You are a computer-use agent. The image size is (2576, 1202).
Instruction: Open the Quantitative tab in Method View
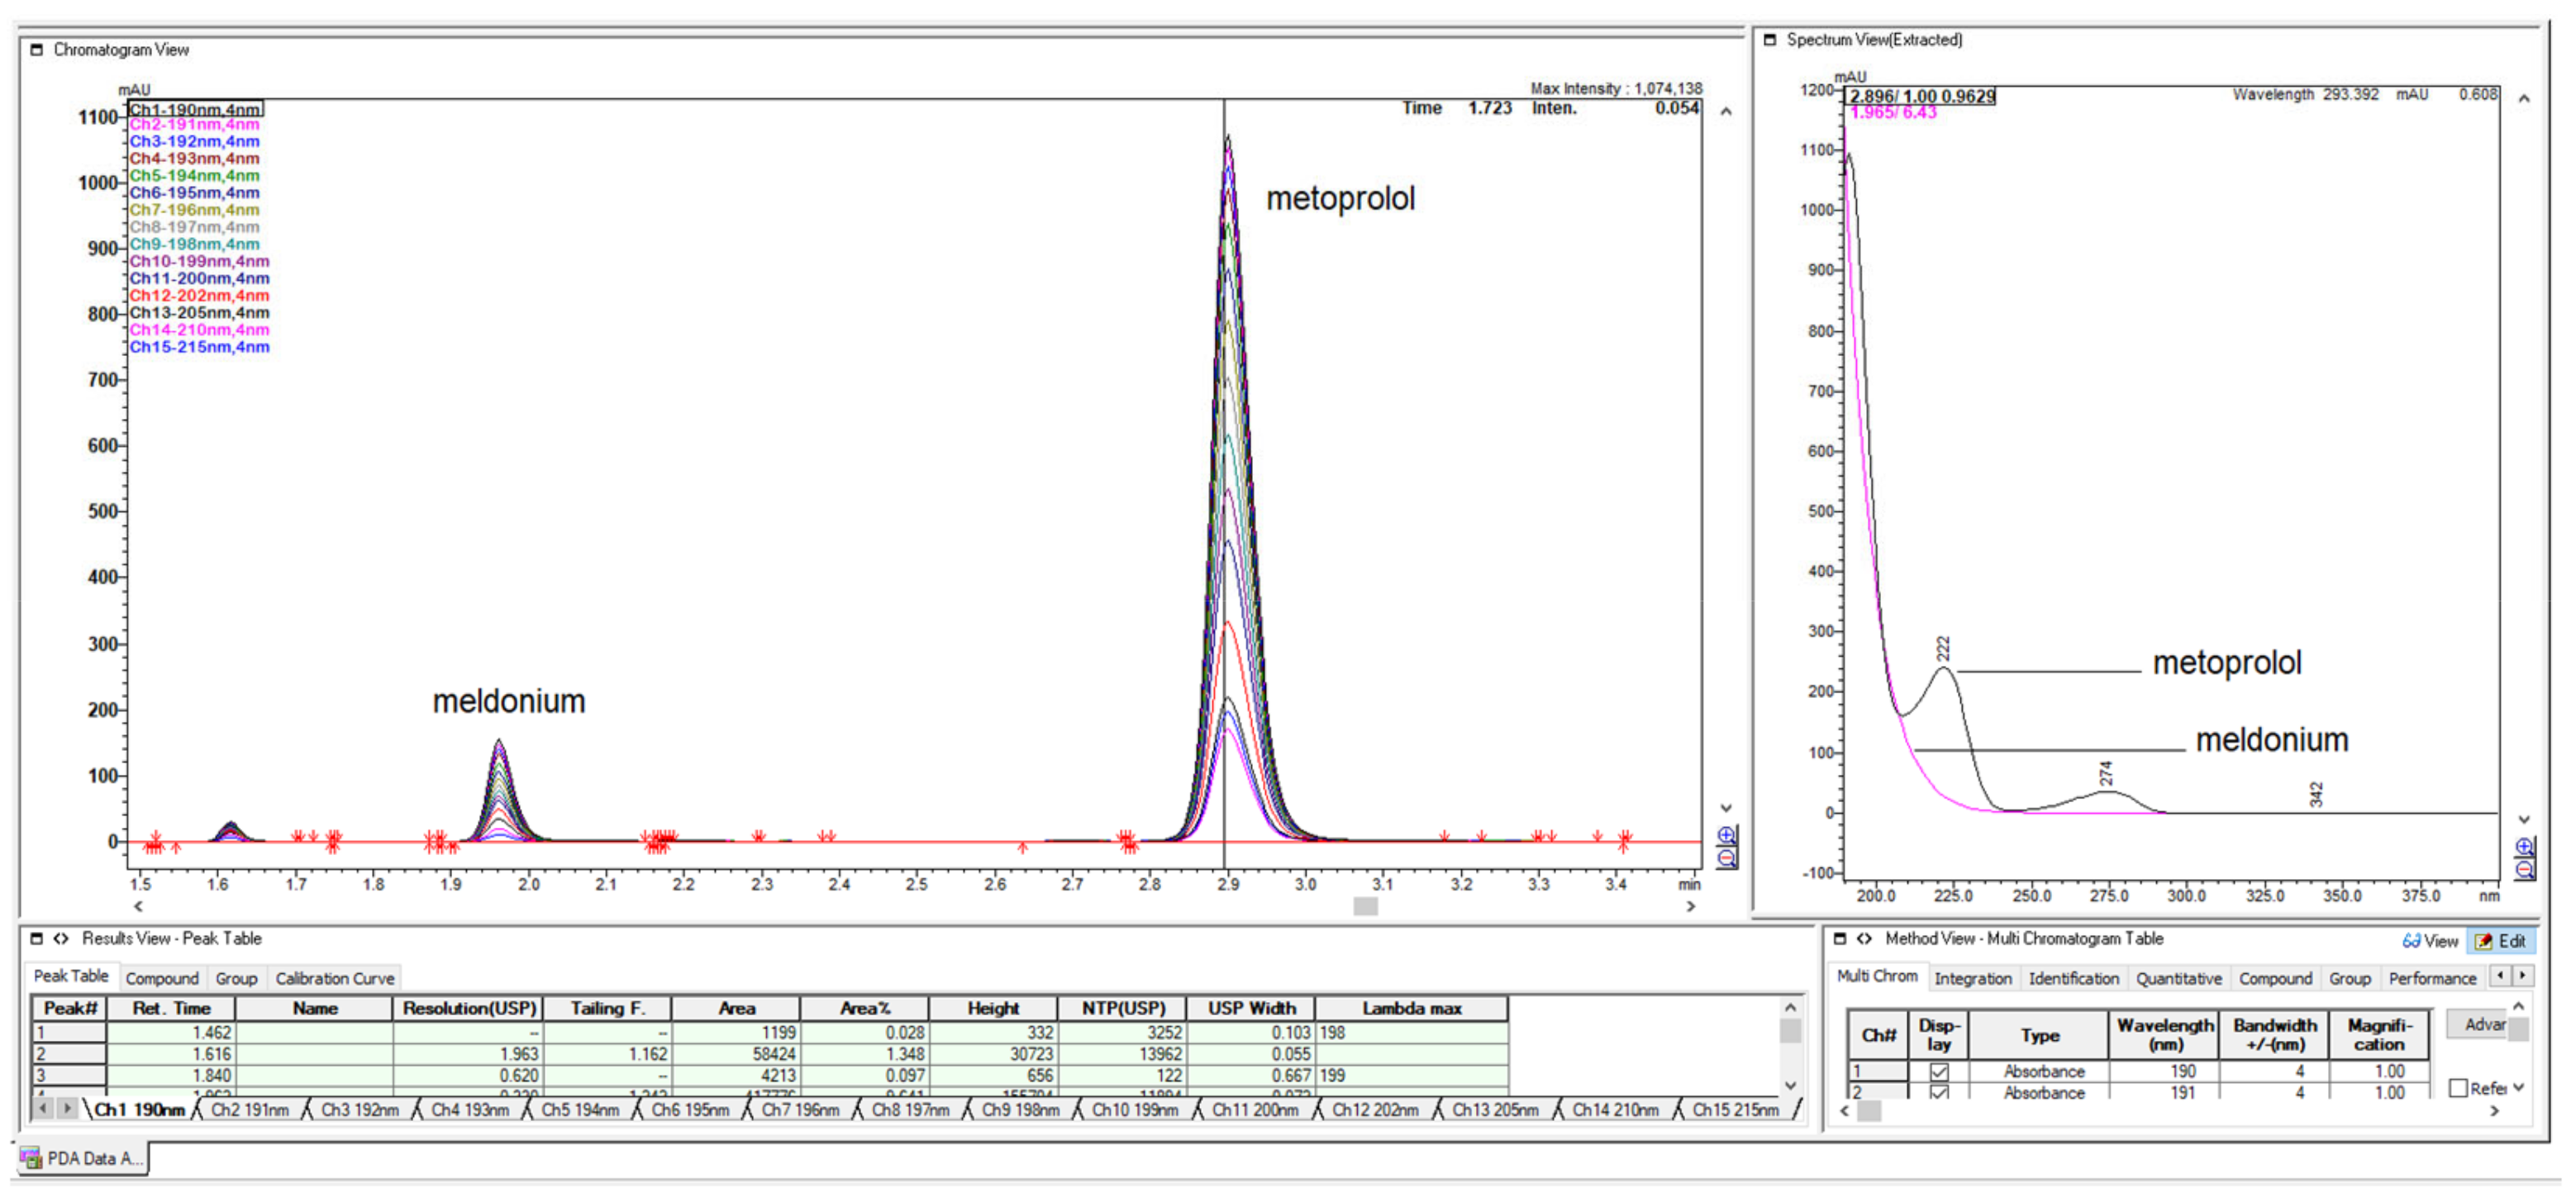[2177, 978]
